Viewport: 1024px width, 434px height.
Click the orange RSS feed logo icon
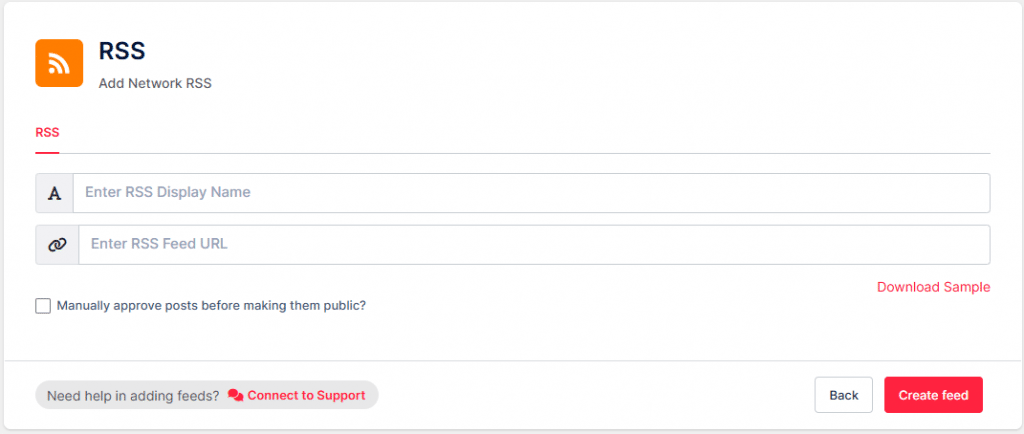(x=59, y=63)
